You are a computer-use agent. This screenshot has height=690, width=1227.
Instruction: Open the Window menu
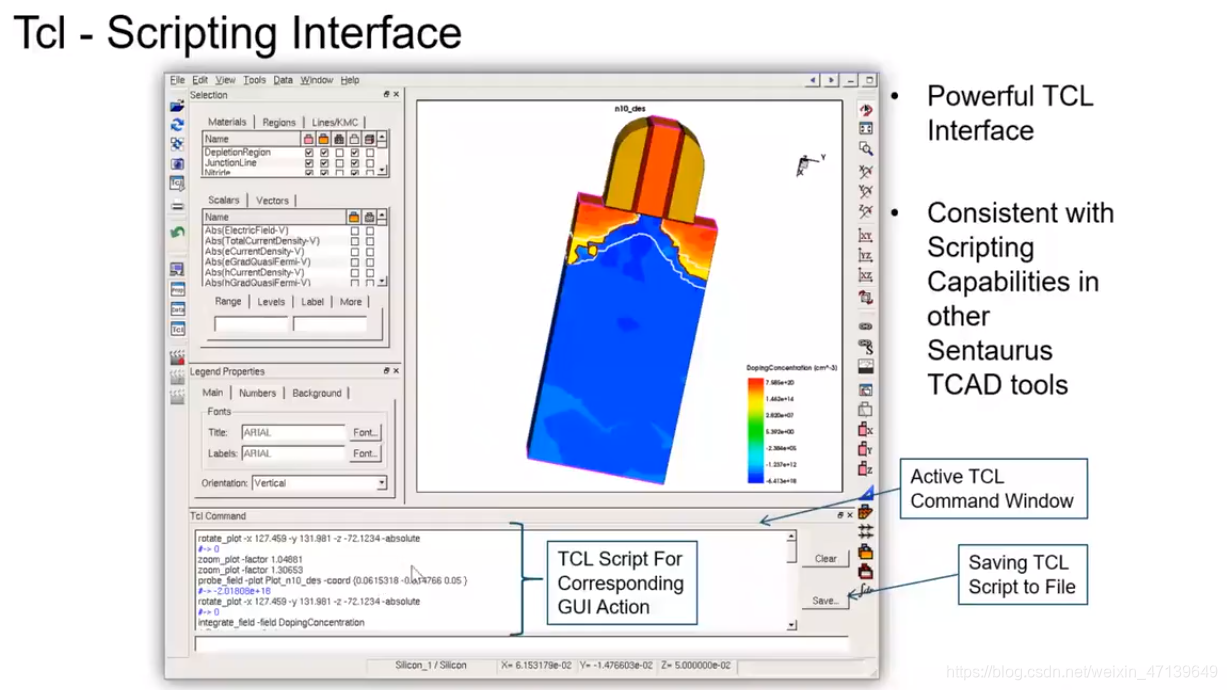317,80
